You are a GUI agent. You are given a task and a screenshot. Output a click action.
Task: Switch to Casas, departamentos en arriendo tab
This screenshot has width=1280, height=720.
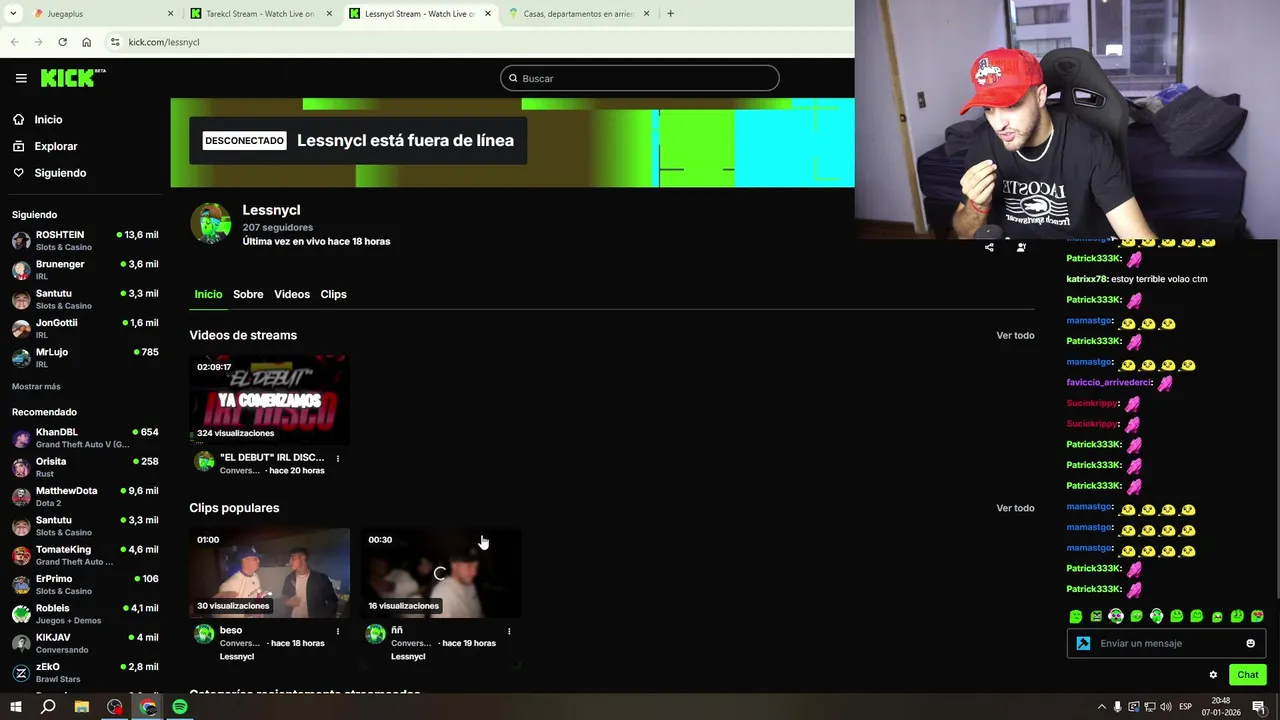point(579,14)
